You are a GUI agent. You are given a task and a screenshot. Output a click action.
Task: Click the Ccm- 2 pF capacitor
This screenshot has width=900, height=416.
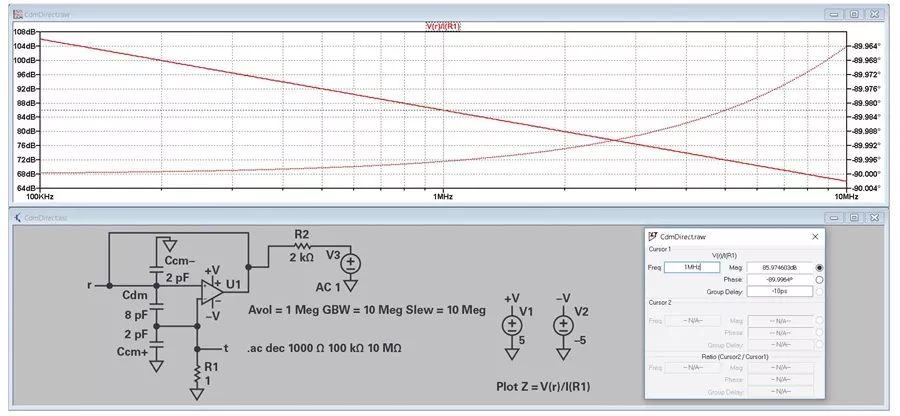click(156, 268)
